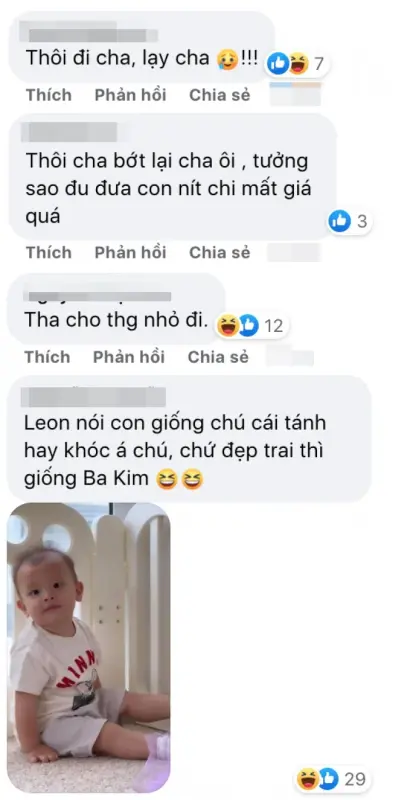The width and height of the screenshot is (413, 800).
Task: Click the blue like icon beside the 12 count
Action: coord(248,326)
